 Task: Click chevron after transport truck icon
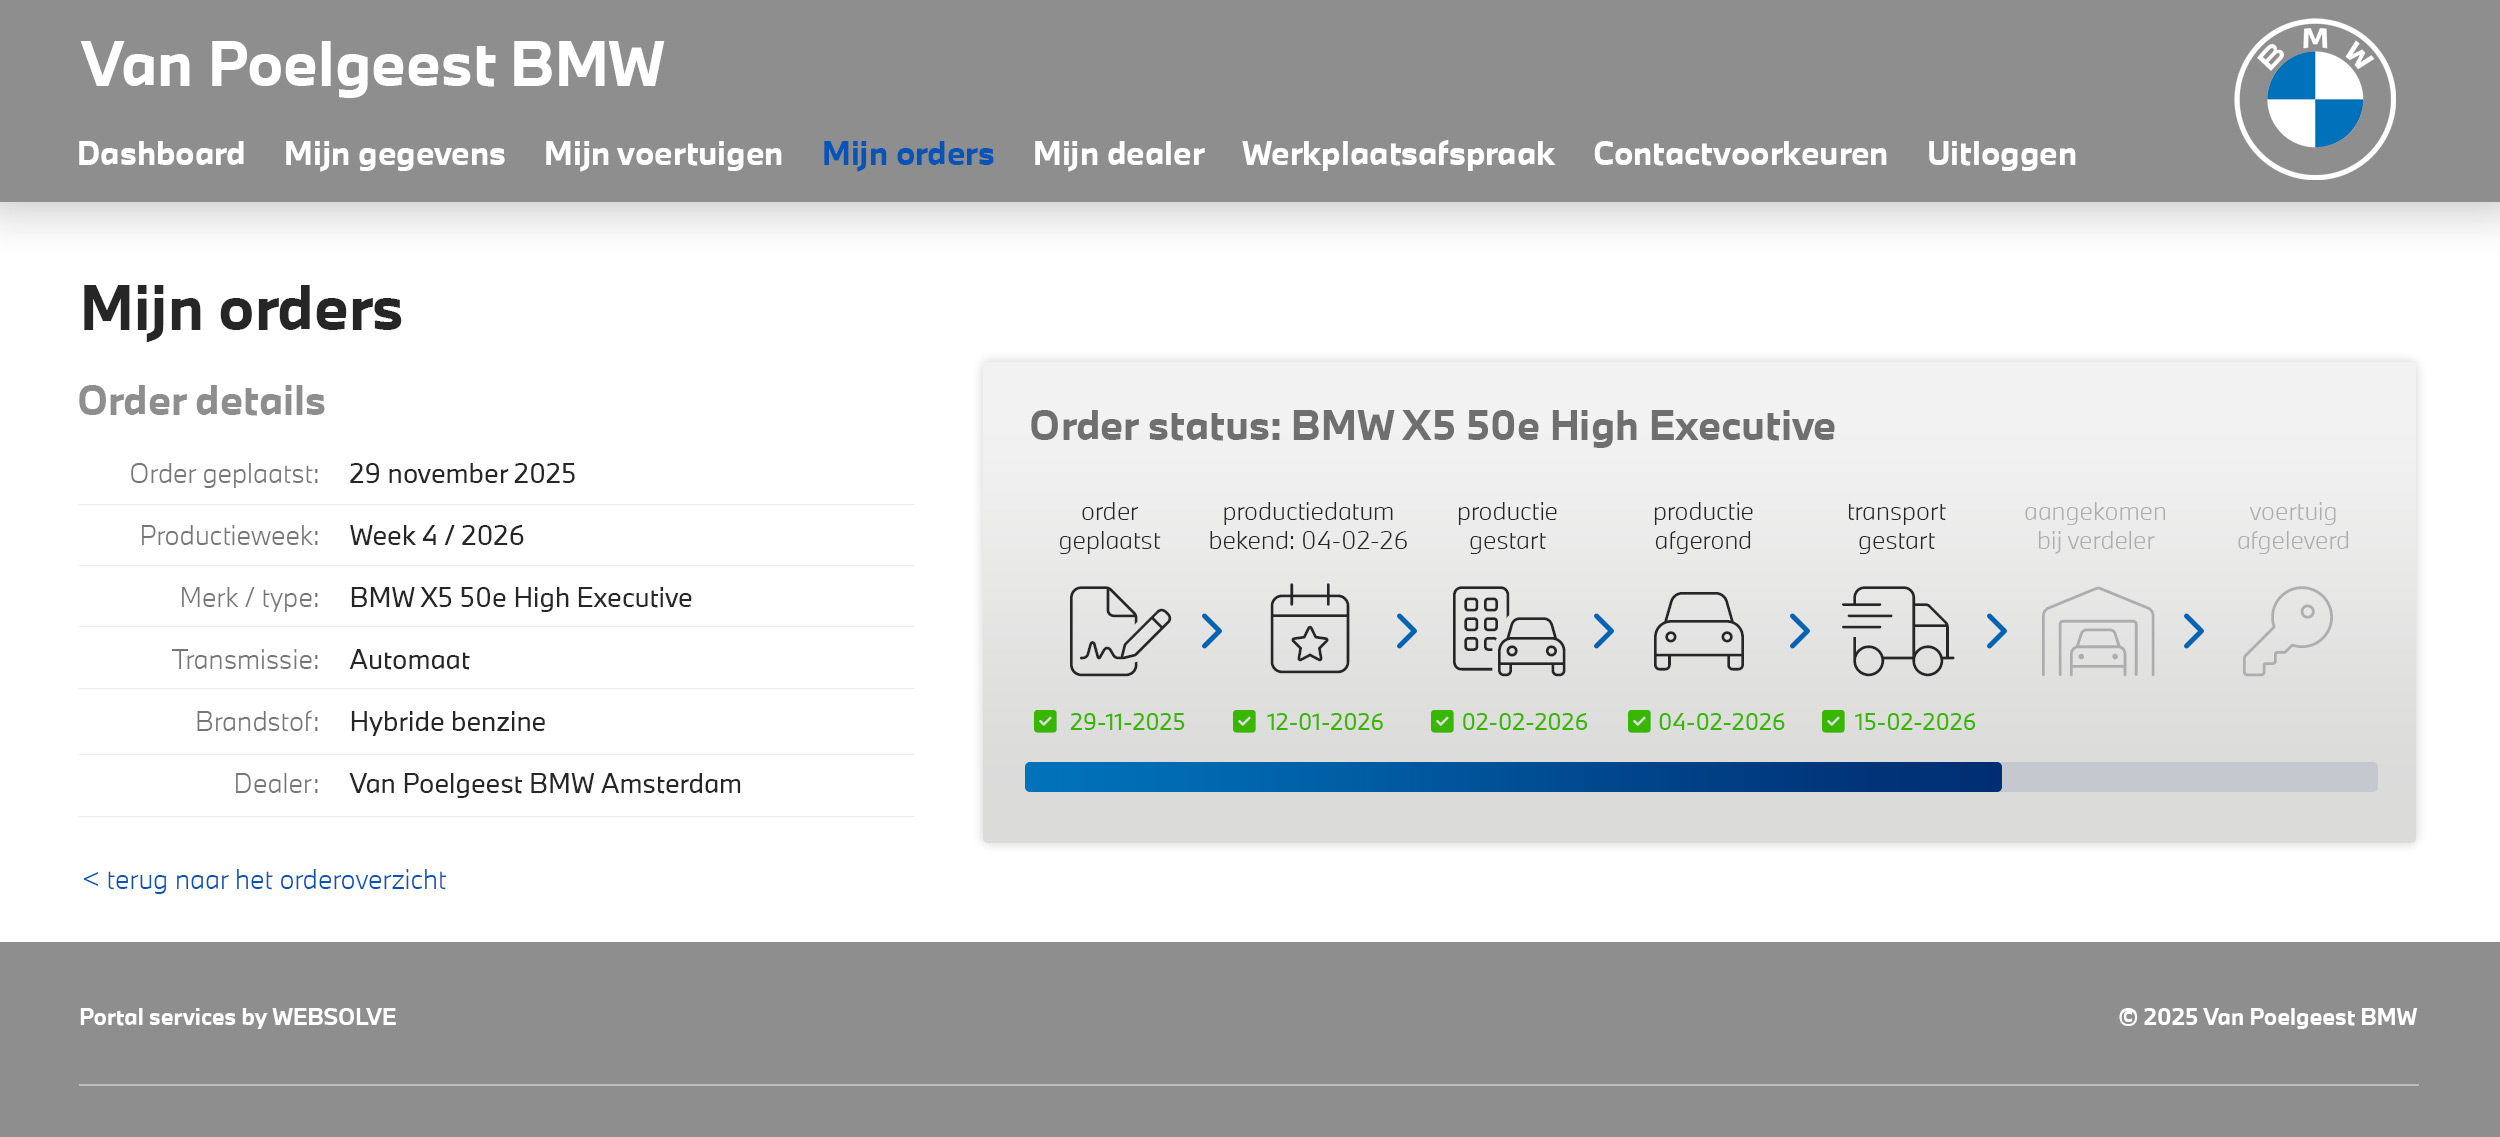1997,631
